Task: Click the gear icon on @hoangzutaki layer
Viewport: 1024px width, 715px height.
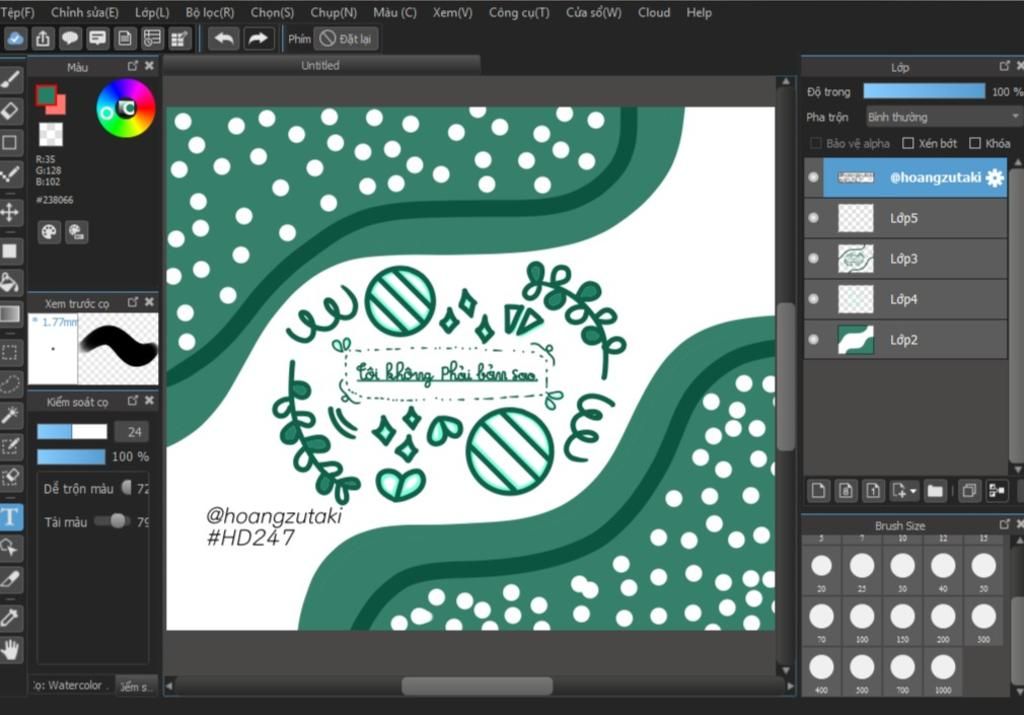Action: click(995, 178)
